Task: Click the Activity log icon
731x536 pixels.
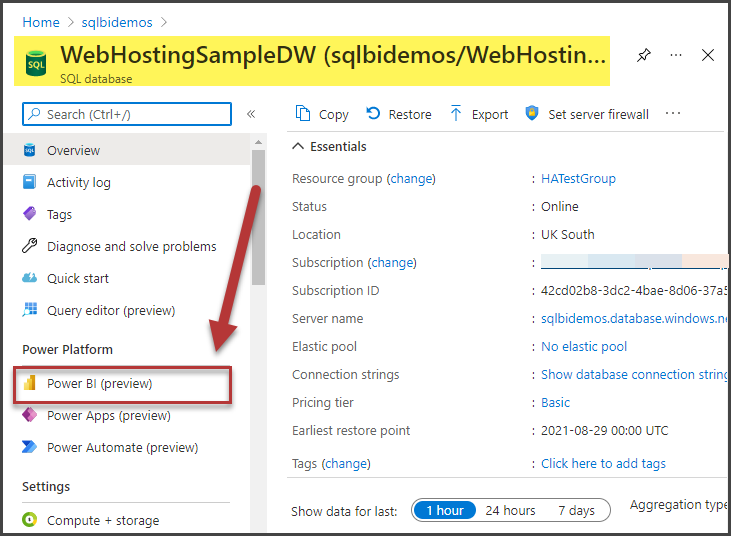Action: pos(29,182)
